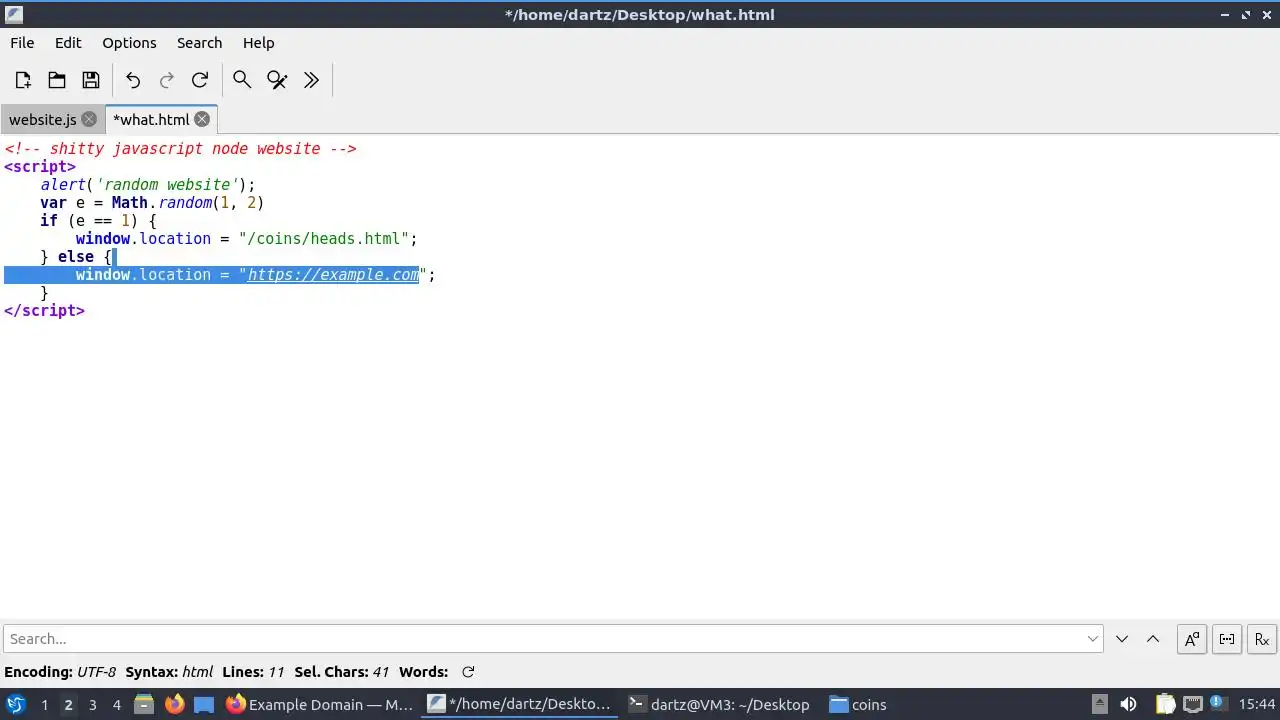Create a new document with the toolbar icon
1280x720 pixels.
23,80
